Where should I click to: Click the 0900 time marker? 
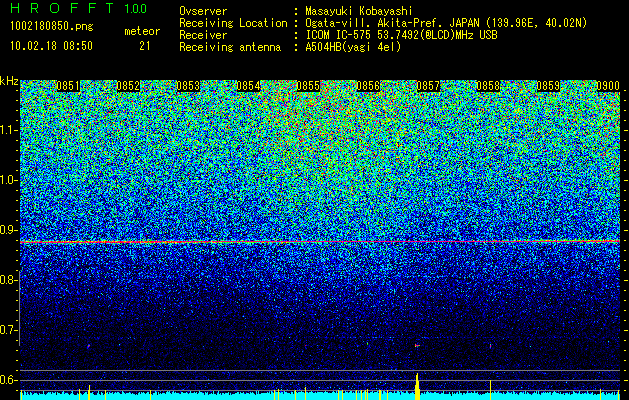click(x=608, y=86)
